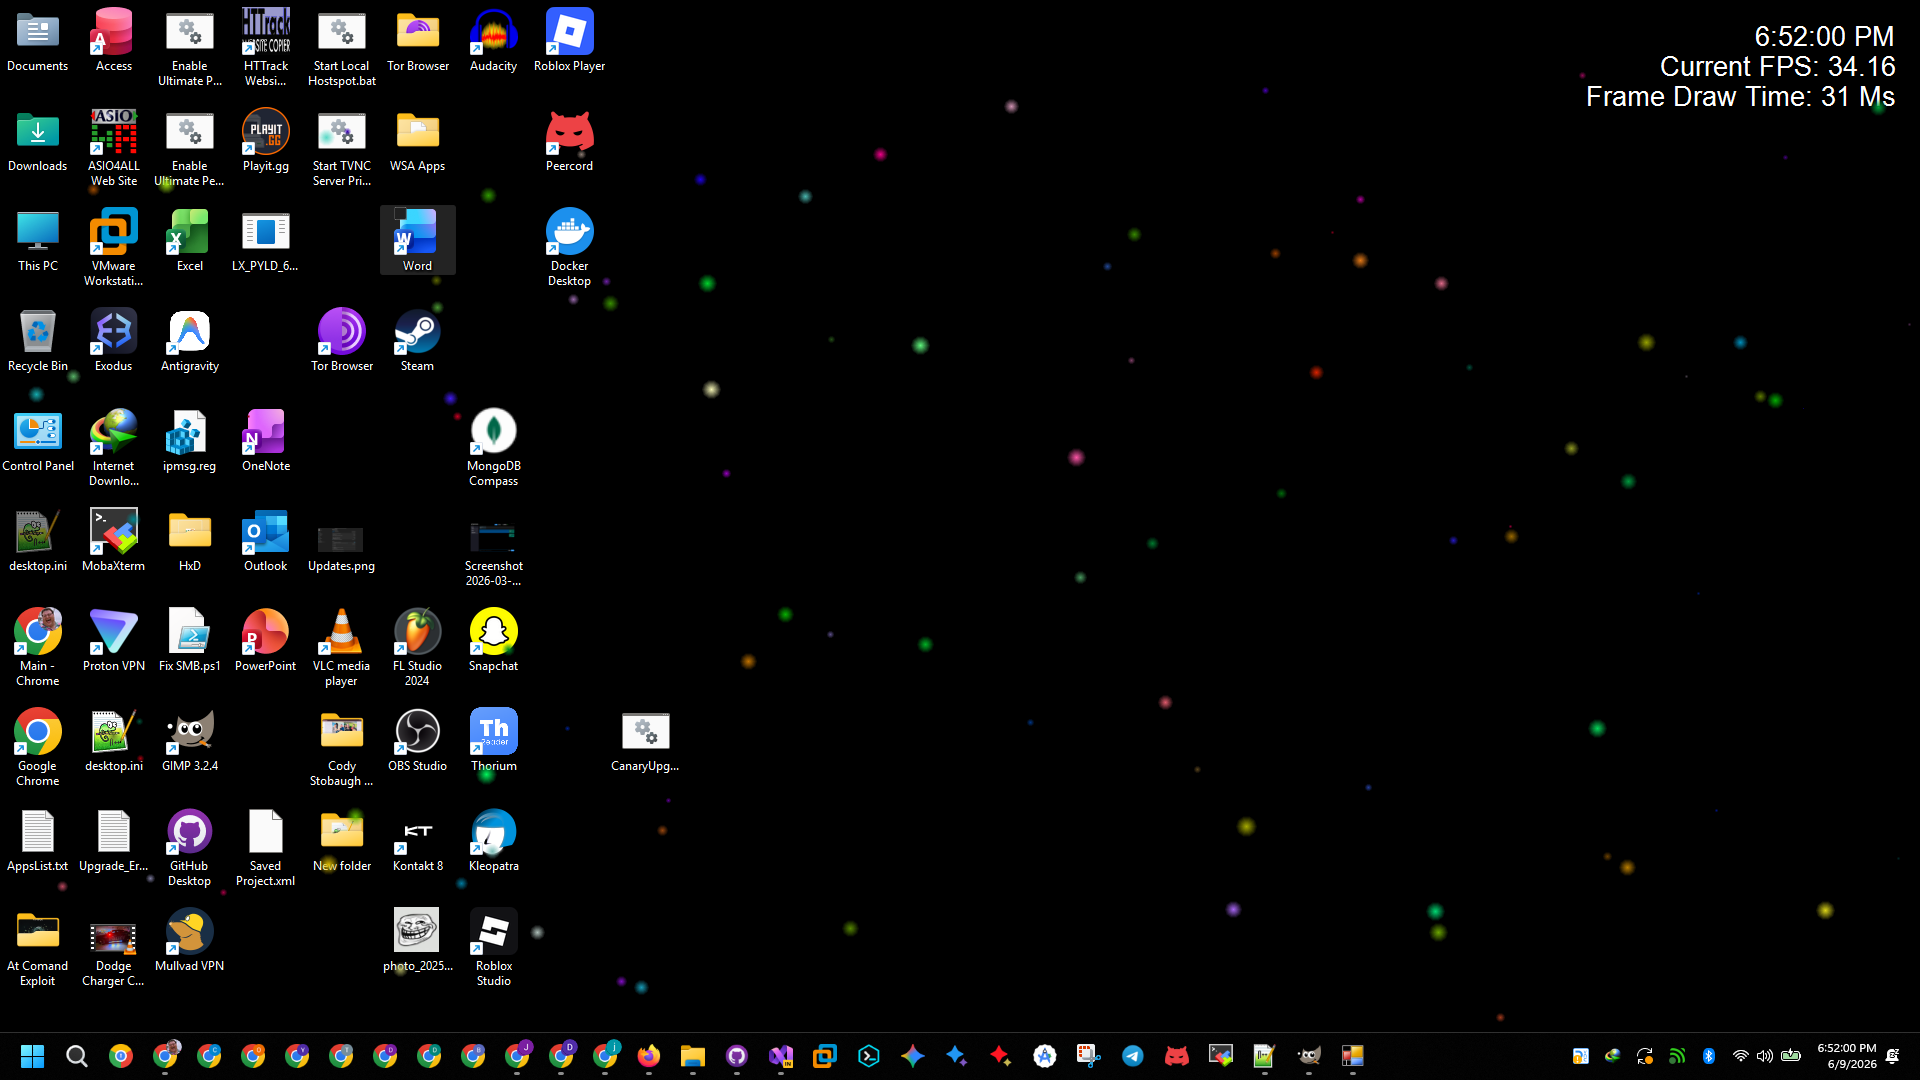The width and height of the screenshot is (1920, 1080).
Task: Open the HxD folder icon
Action: click(189, 540)
